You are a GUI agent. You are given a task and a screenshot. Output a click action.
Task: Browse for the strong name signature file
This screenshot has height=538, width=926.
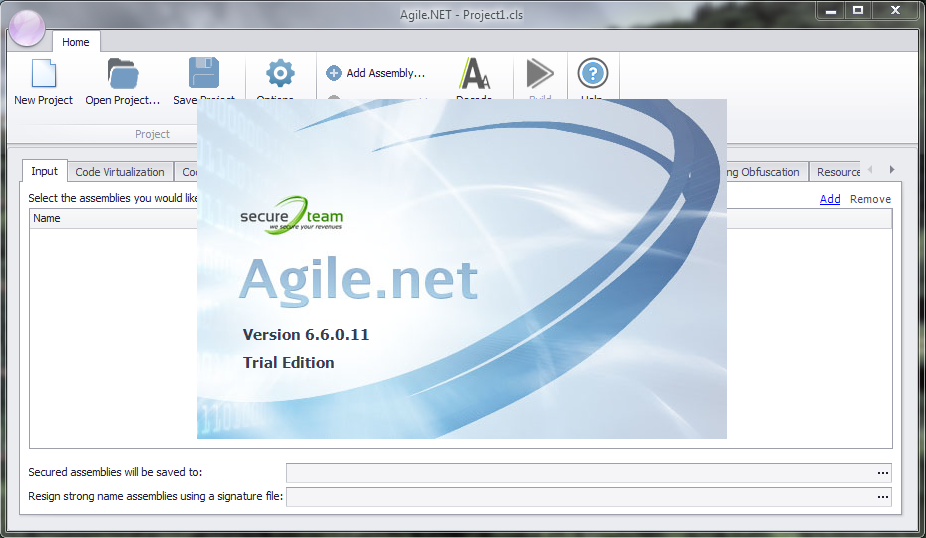(x=883, y=497)
